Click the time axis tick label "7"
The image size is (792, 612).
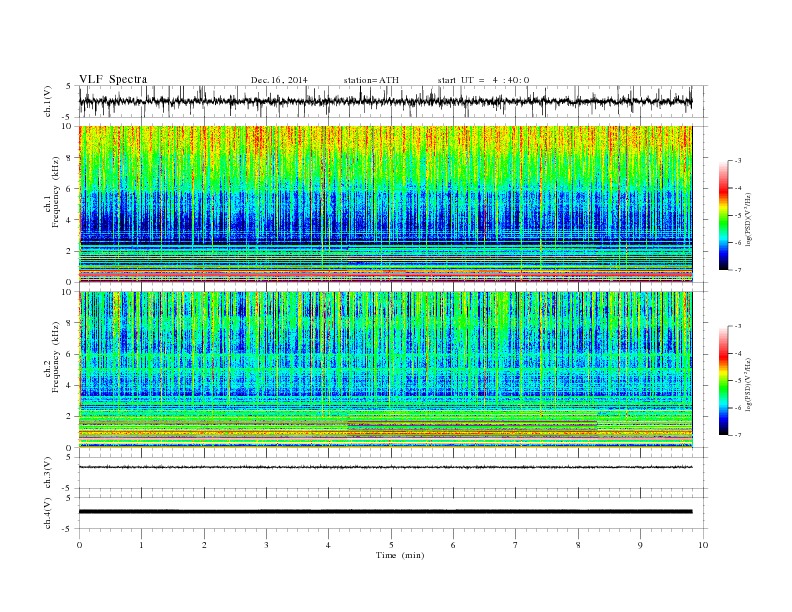click(x=516, y=545)
